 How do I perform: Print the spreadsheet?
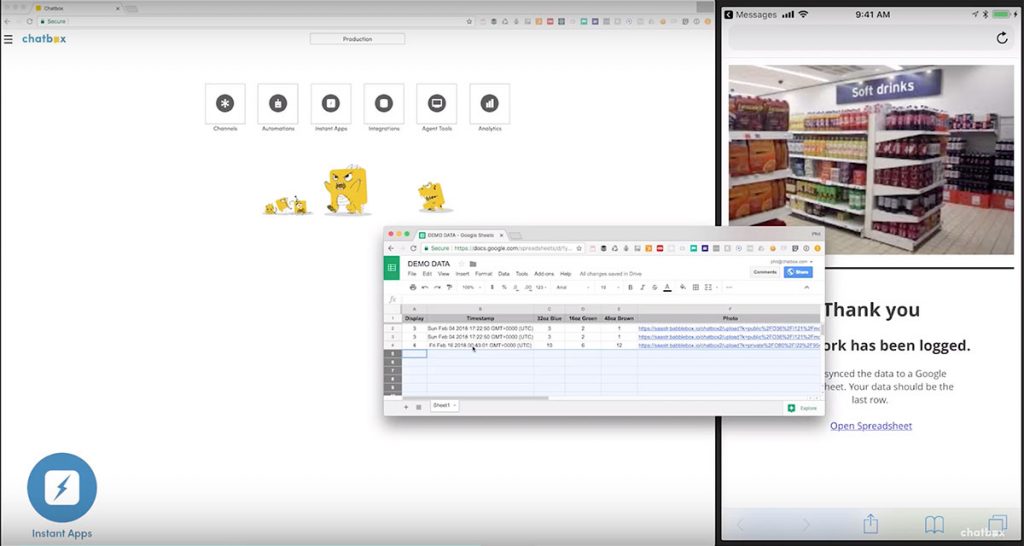tap(413, 287)
